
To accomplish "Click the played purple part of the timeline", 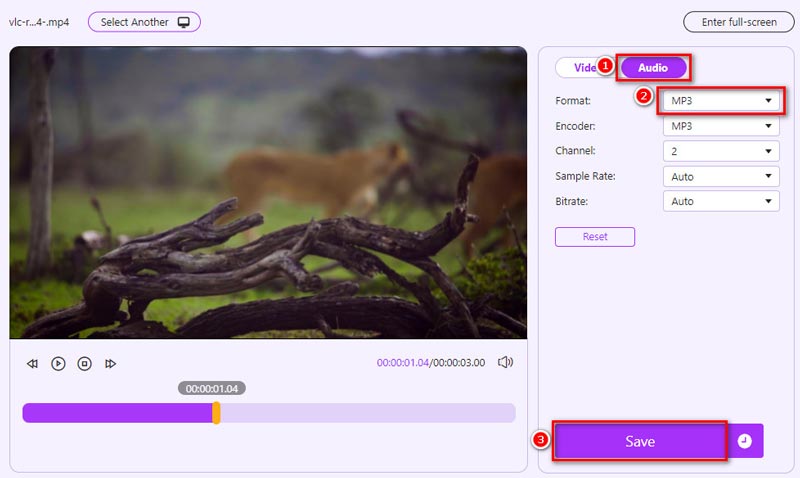I will (117, 413).
